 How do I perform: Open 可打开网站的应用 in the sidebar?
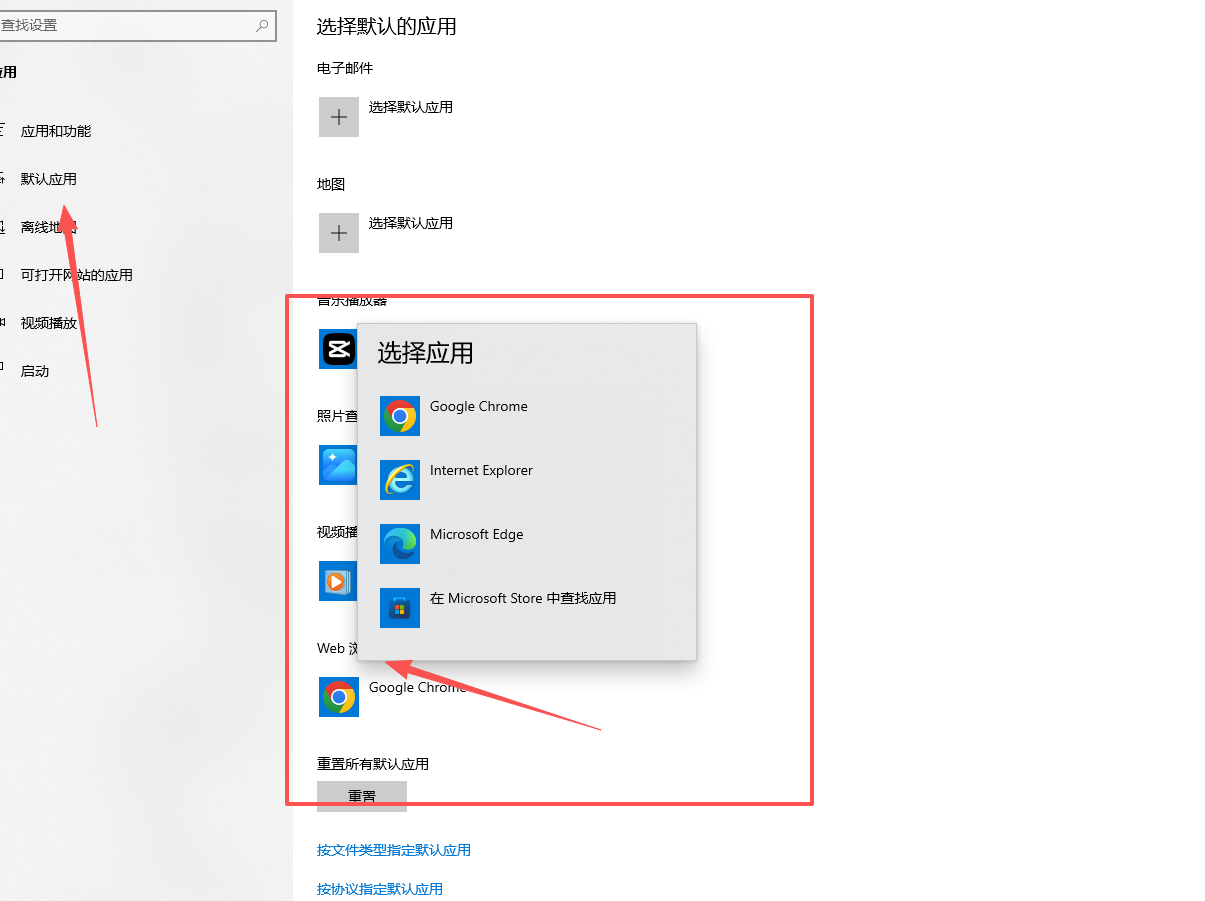(77, 275)
